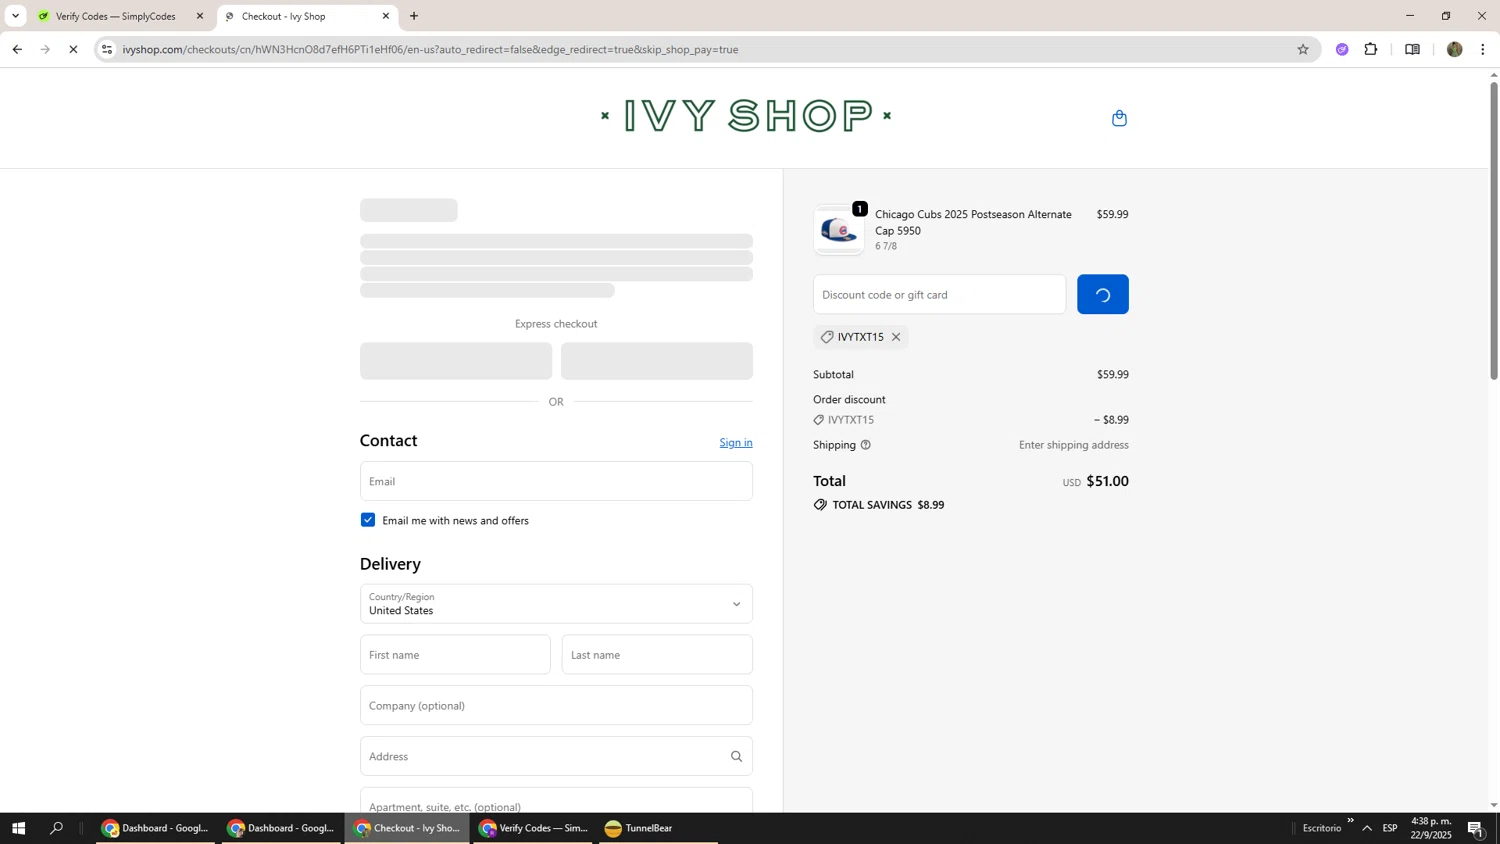Click the taskbar clock and date
1500x844 pixels.
[1431, 828]
